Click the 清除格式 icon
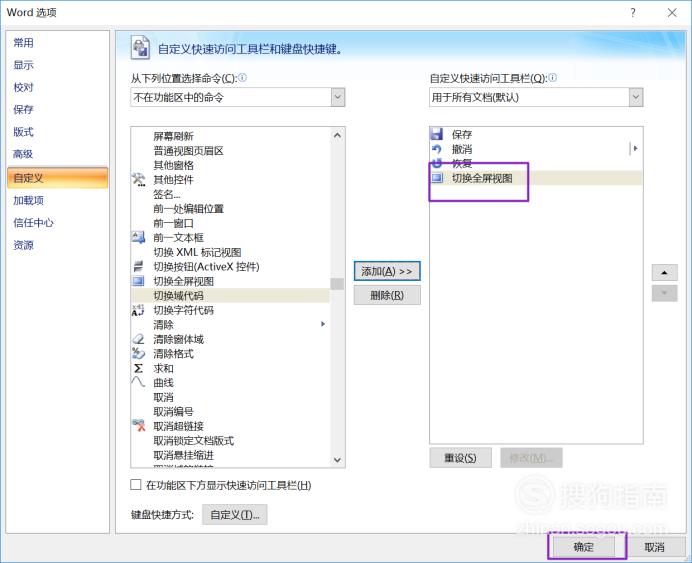This screenshot has width=692, height=563. [x=138, y=353]
